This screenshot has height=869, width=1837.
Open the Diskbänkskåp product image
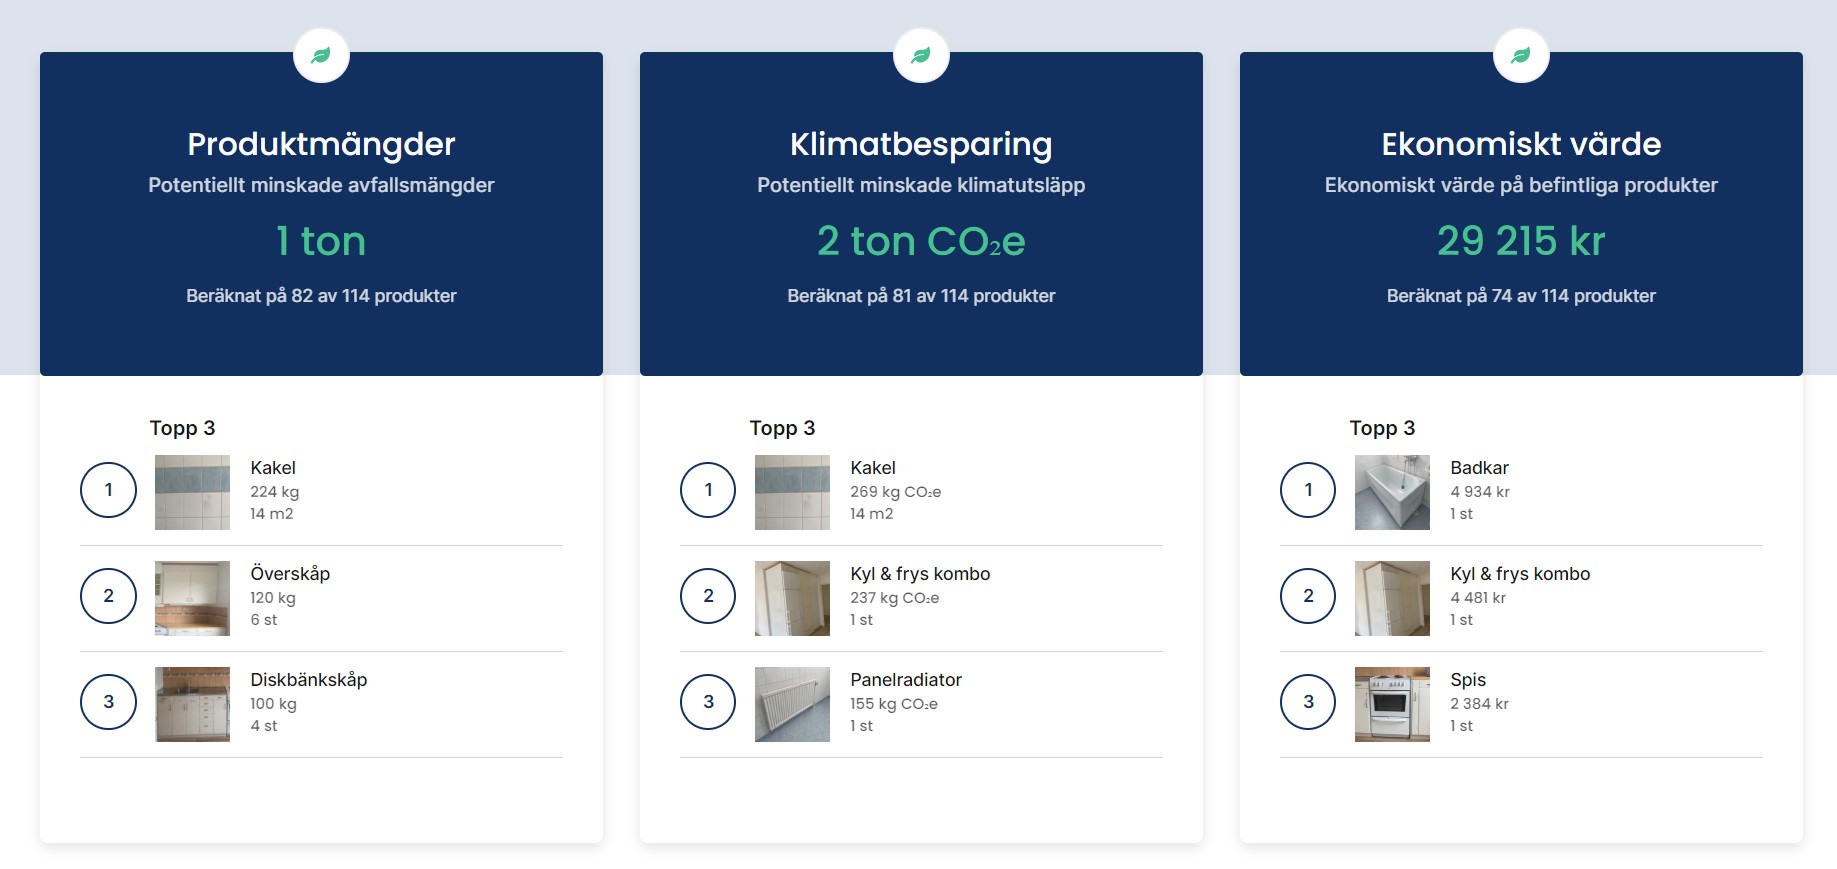192,704
